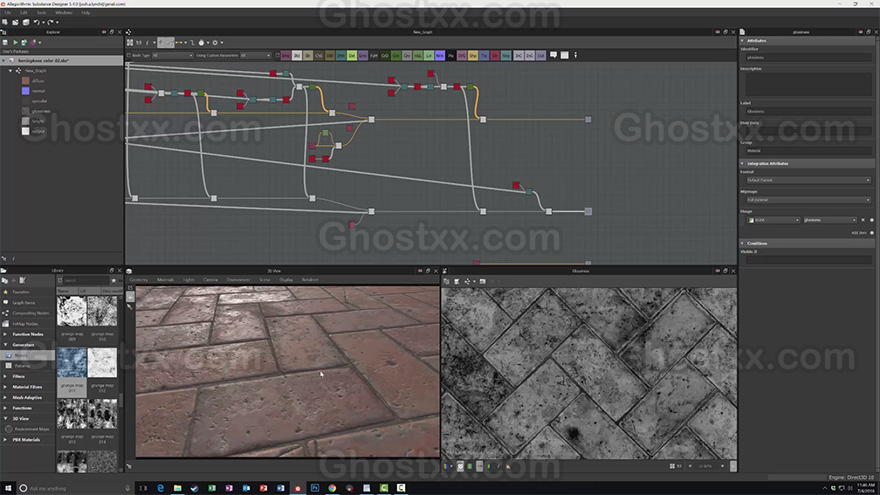Click the Blend node button in graph toolbar
This screenshot has width=880, height=495.
pos(297,56)
